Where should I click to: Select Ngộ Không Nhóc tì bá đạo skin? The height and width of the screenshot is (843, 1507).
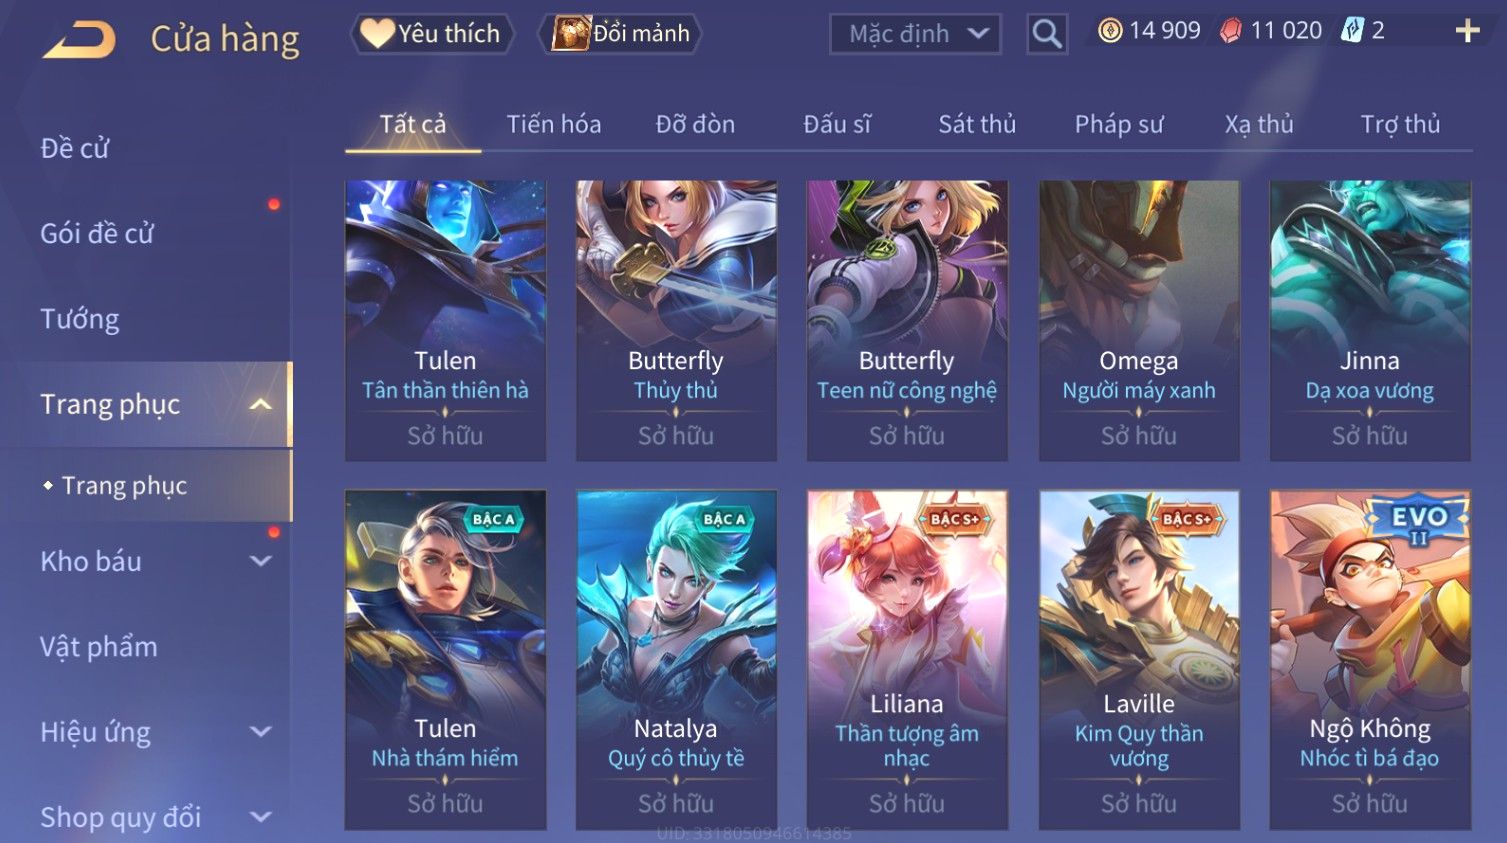click(x=1370, y=660)
